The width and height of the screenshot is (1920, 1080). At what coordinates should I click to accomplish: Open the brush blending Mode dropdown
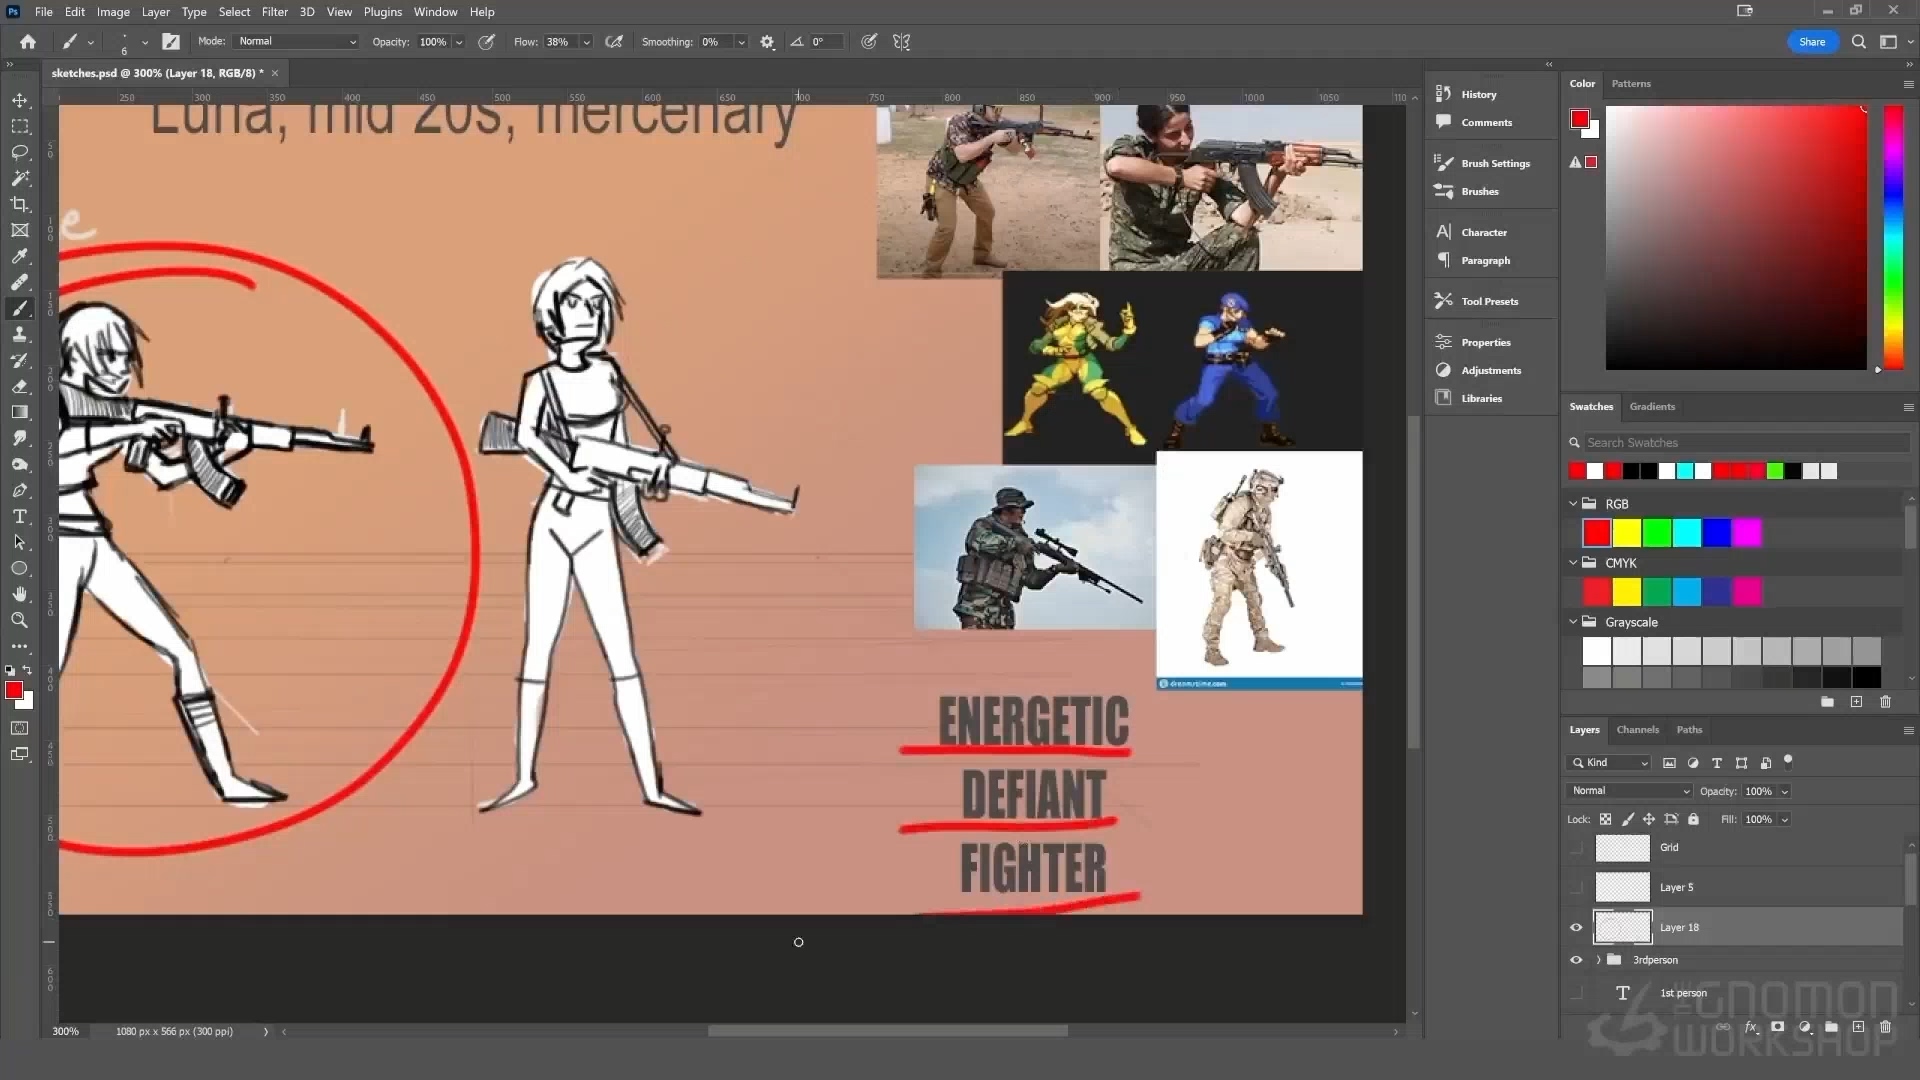(297, 42)
